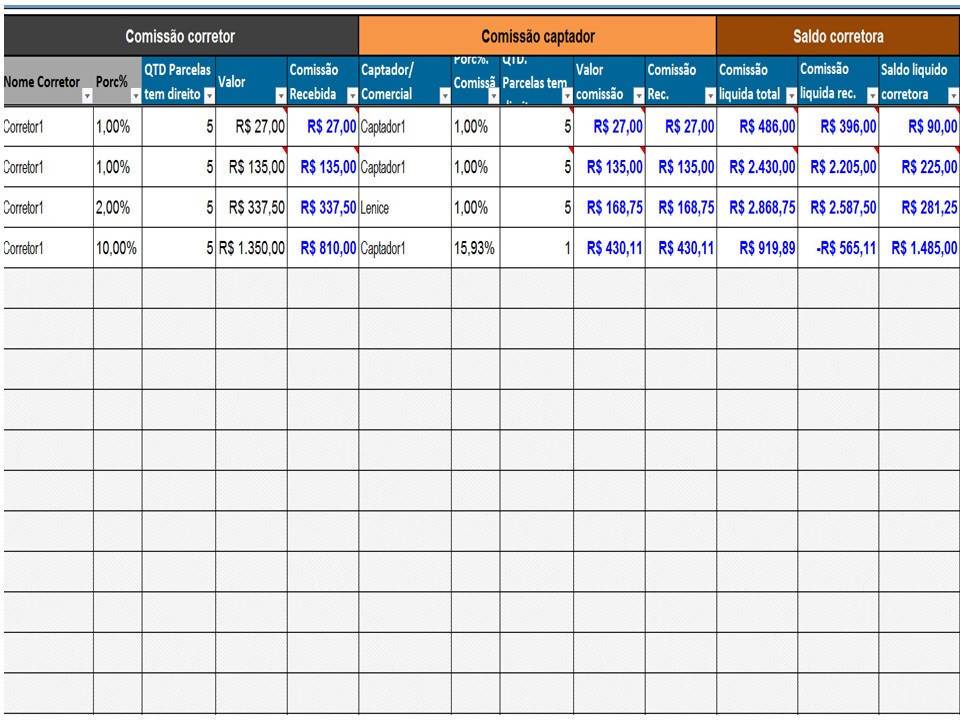Open the Nome Corretor filter dropdown
The width and height of the screenshot is (960, 720).
pyautogui.click(x=86, y=96)
